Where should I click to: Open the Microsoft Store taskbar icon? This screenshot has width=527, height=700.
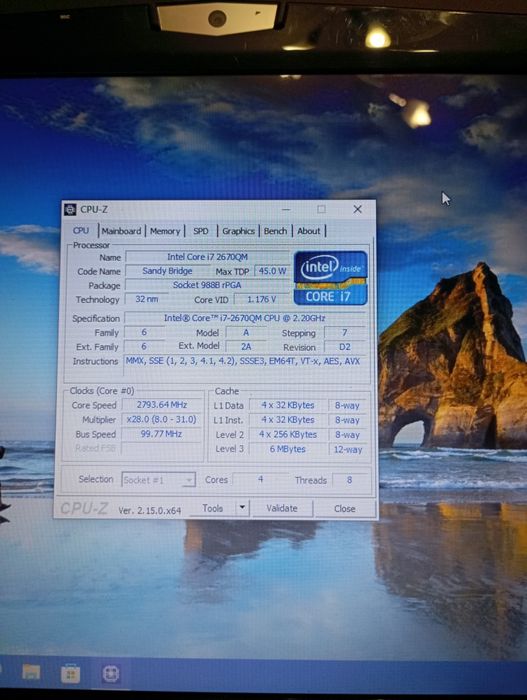(x=71, y=674)
